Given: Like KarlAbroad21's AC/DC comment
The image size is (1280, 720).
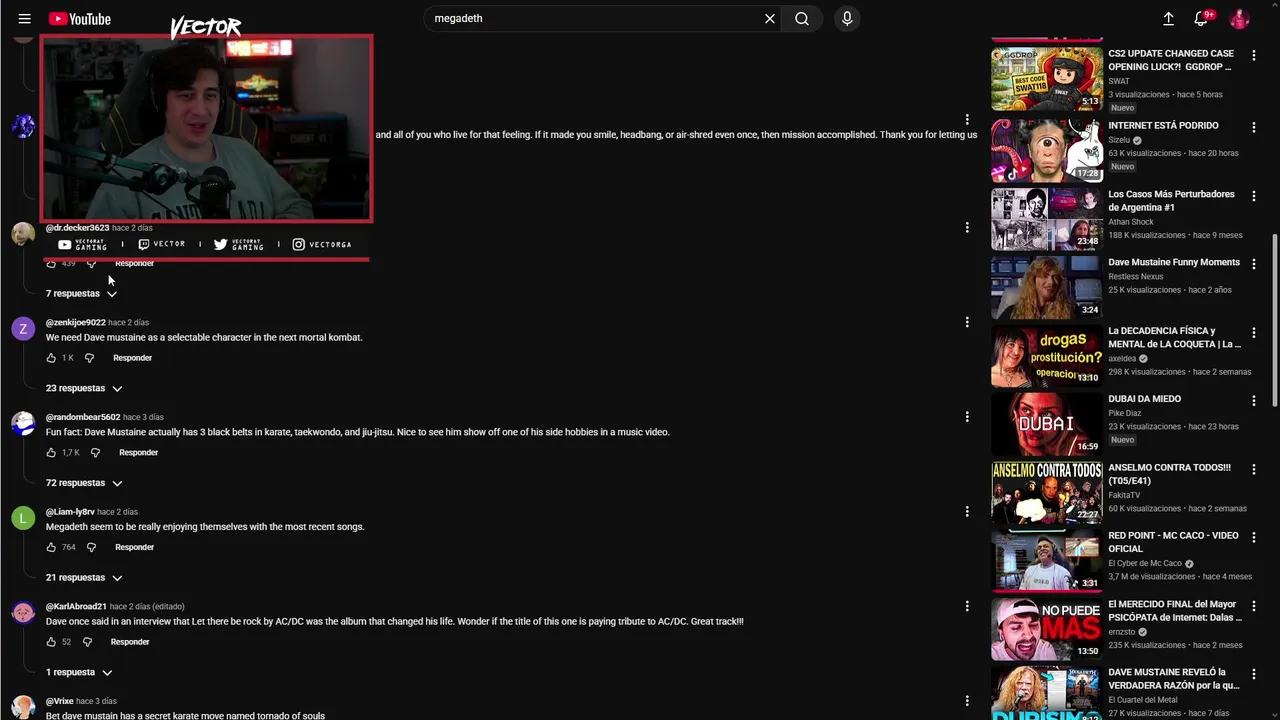Looking at the screenshot, I should [x=51, y=642].
